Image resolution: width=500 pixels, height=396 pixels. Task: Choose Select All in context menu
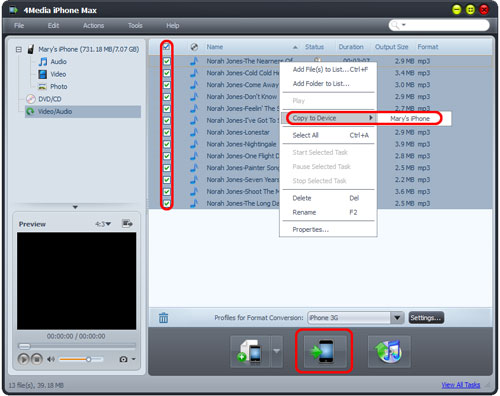(330, 135)
